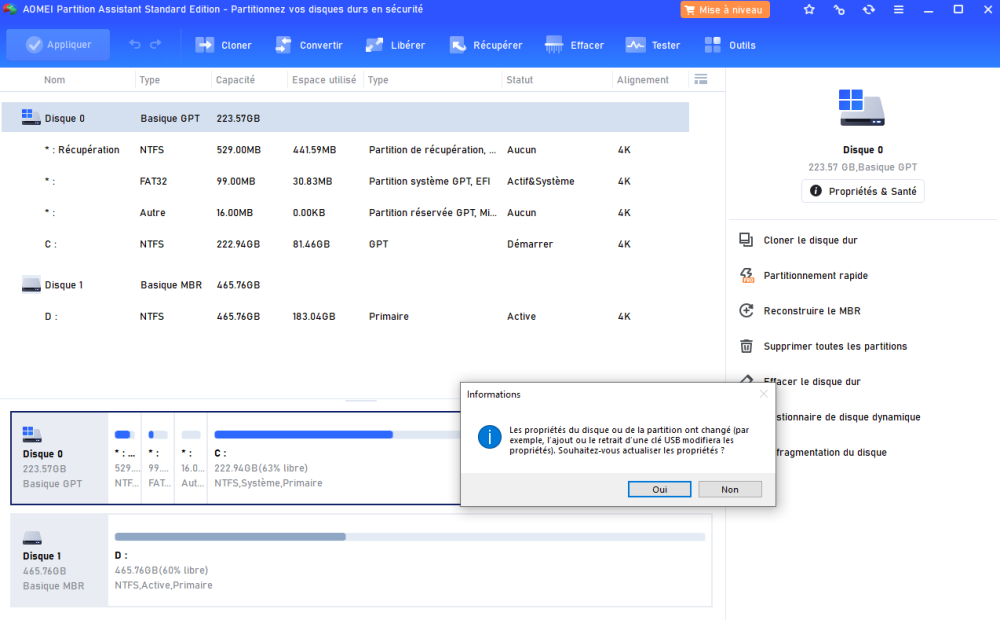Choose Supprimer toutes les partitions

coord(835,346)
